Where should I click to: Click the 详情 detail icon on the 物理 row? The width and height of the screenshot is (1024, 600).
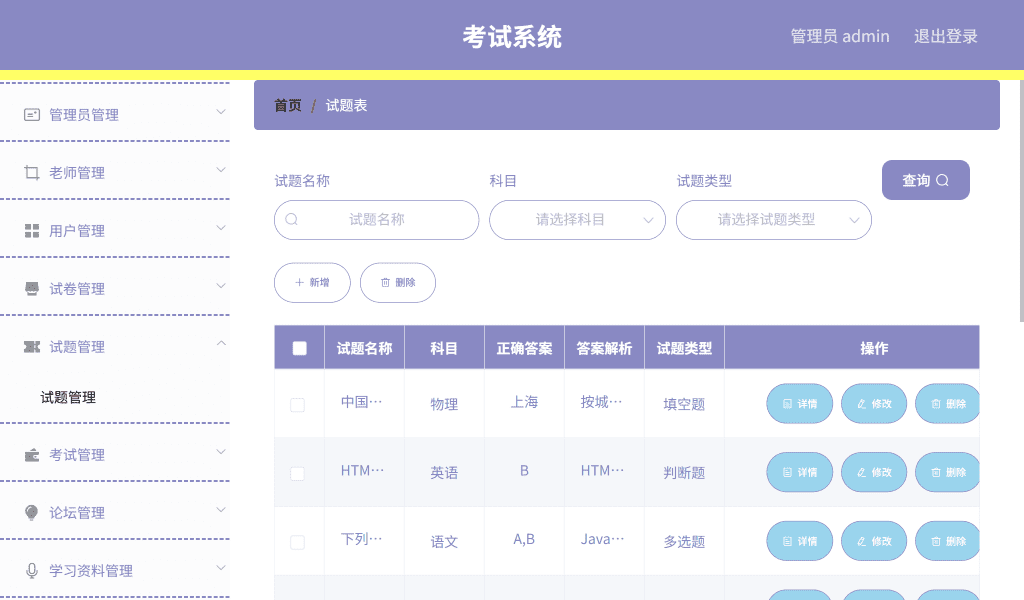(x=788, y=404)
